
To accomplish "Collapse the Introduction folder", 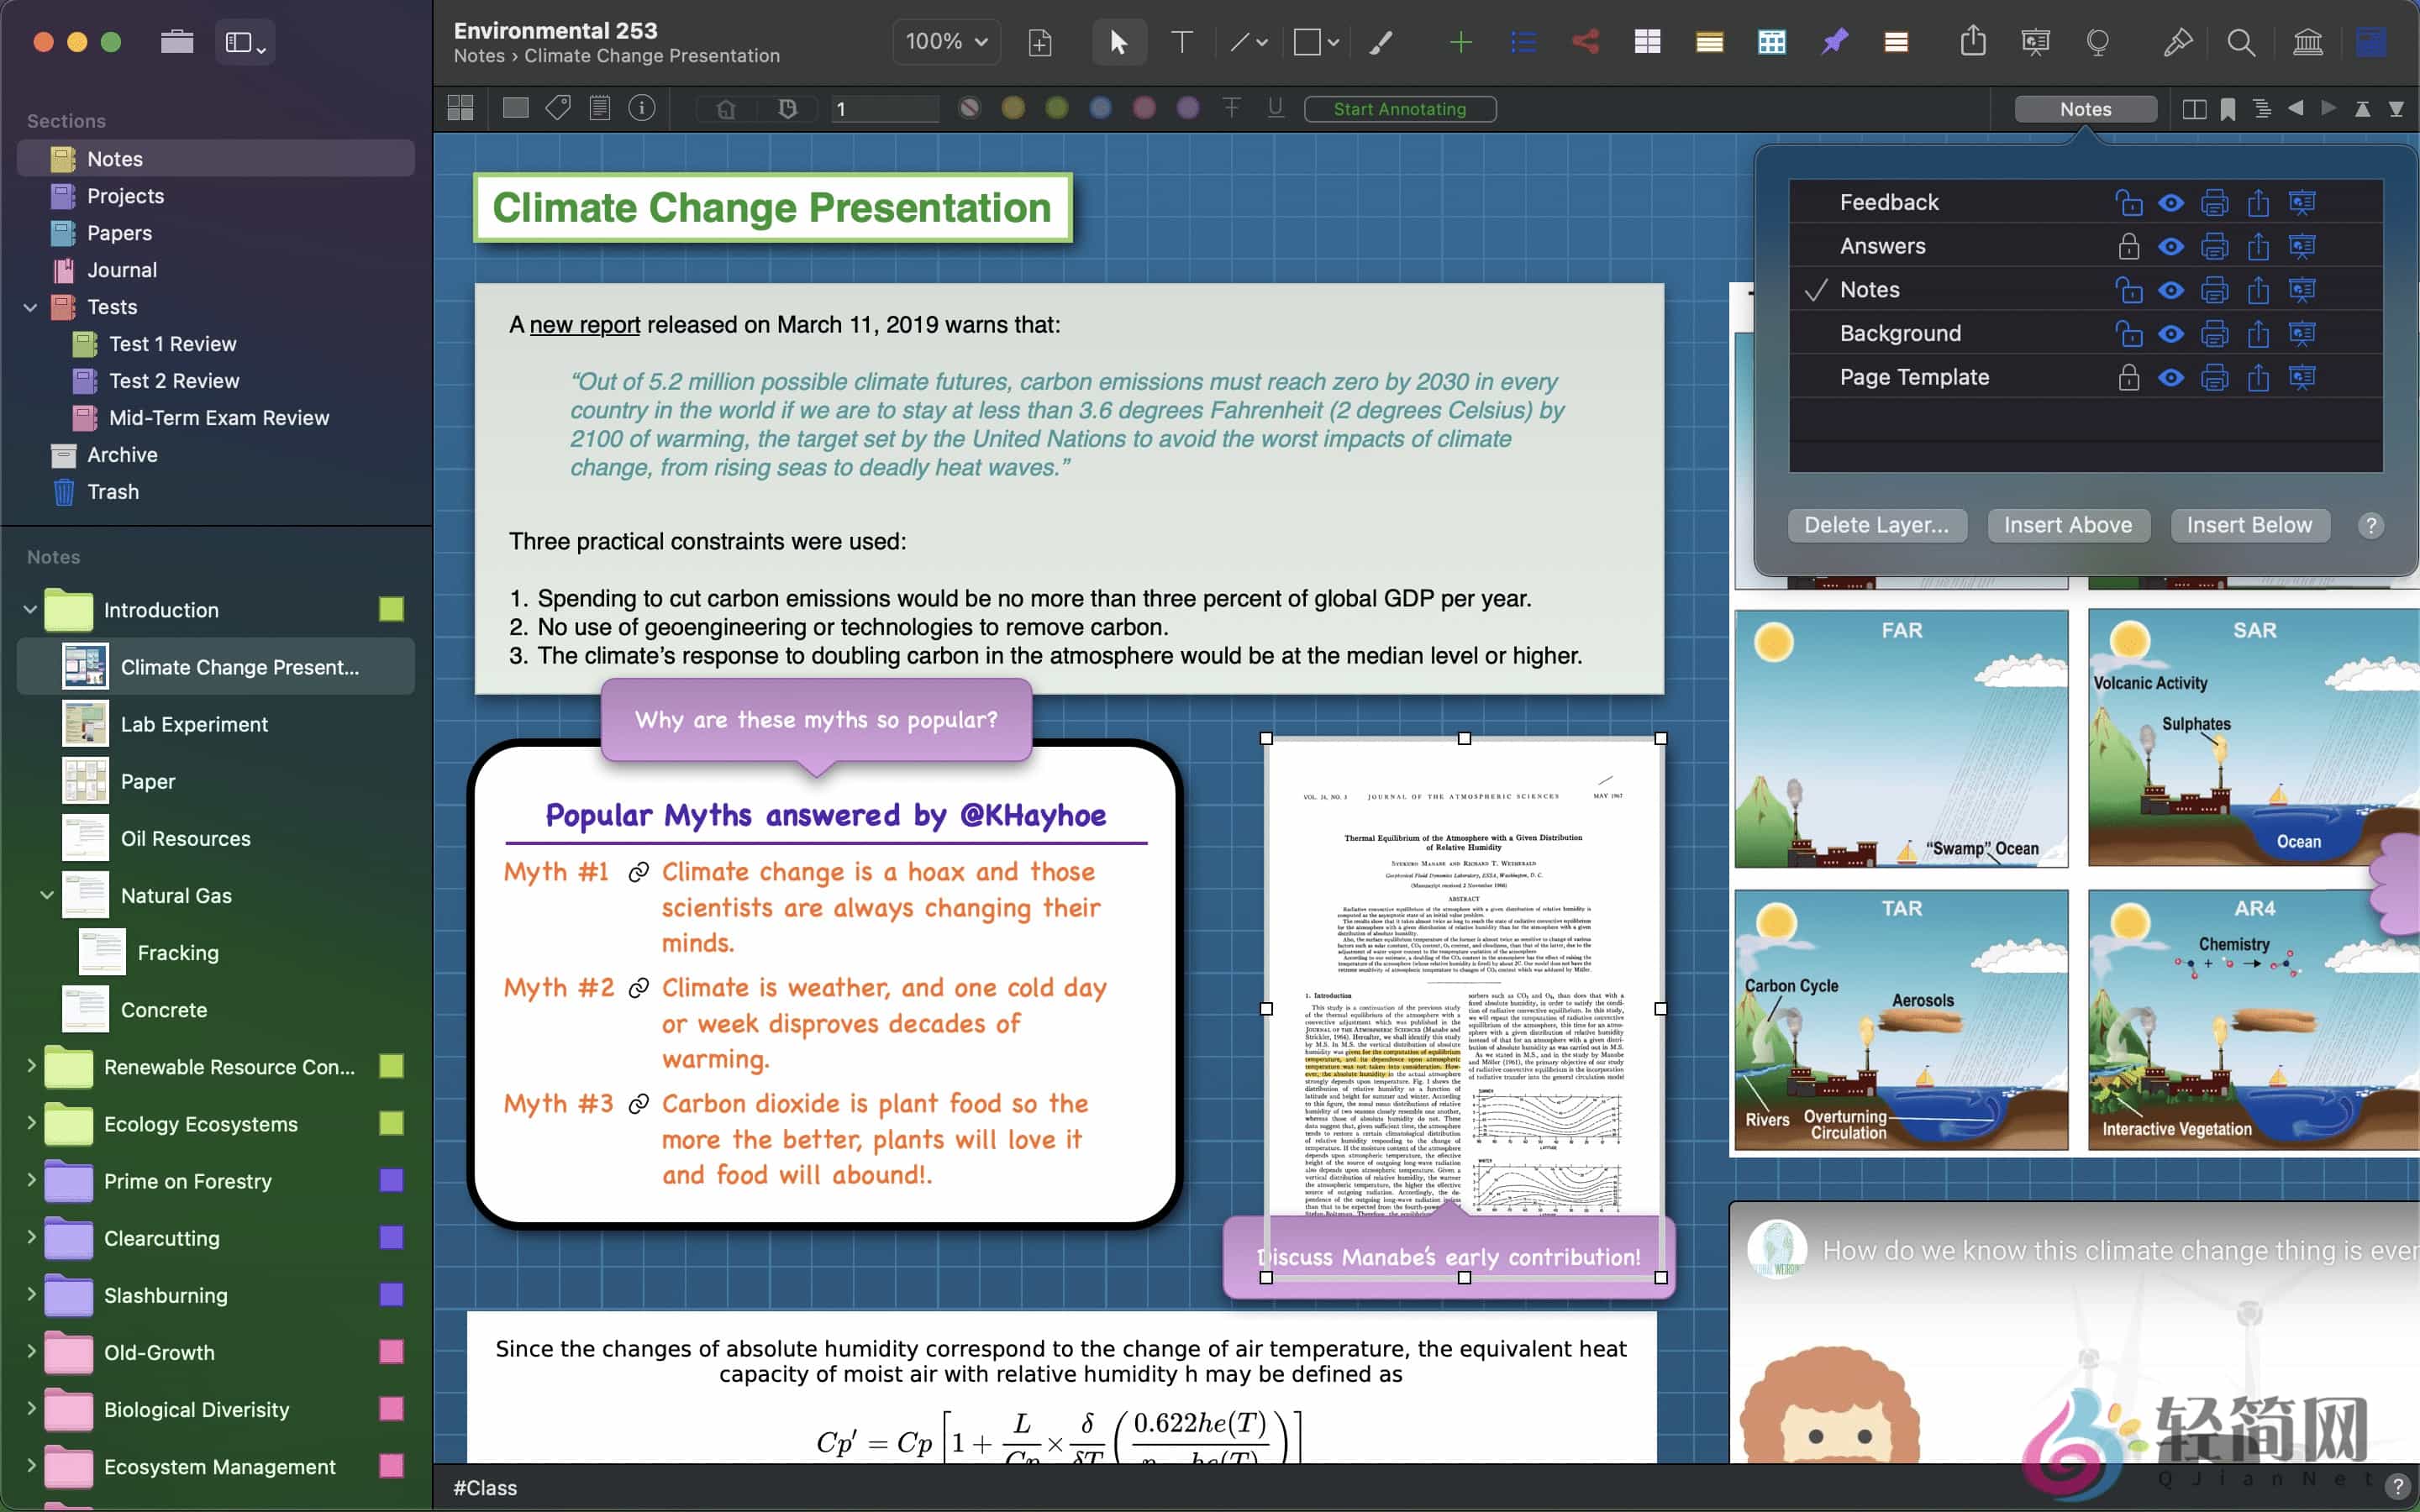I will pos(30,609).
